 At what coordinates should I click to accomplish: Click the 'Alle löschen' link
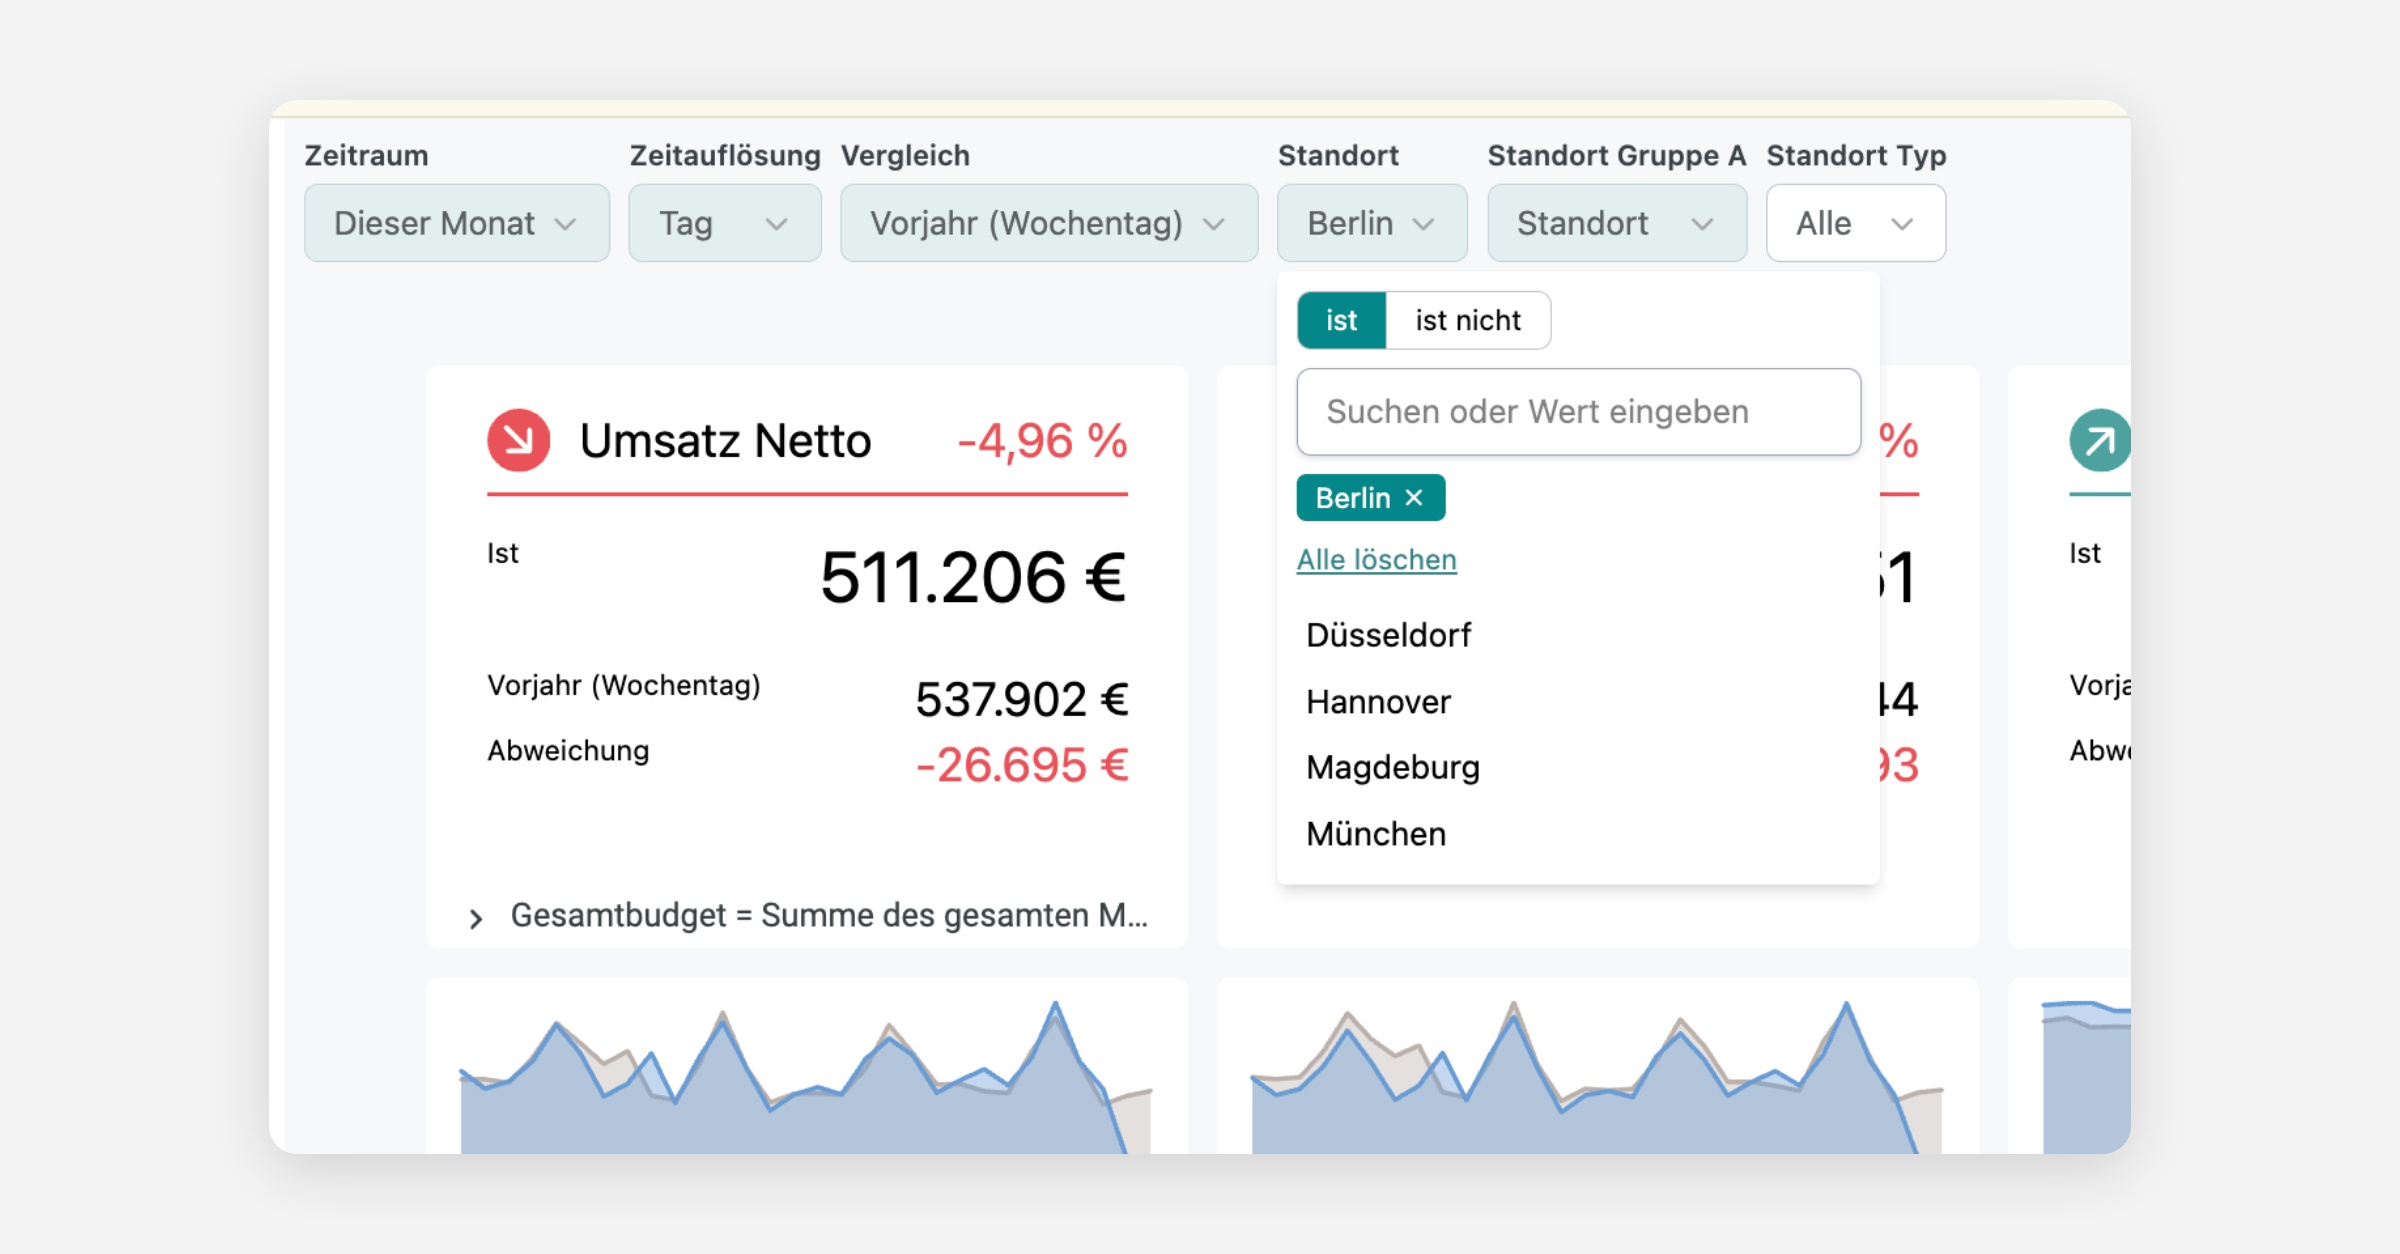click(x=1376, y=559)
